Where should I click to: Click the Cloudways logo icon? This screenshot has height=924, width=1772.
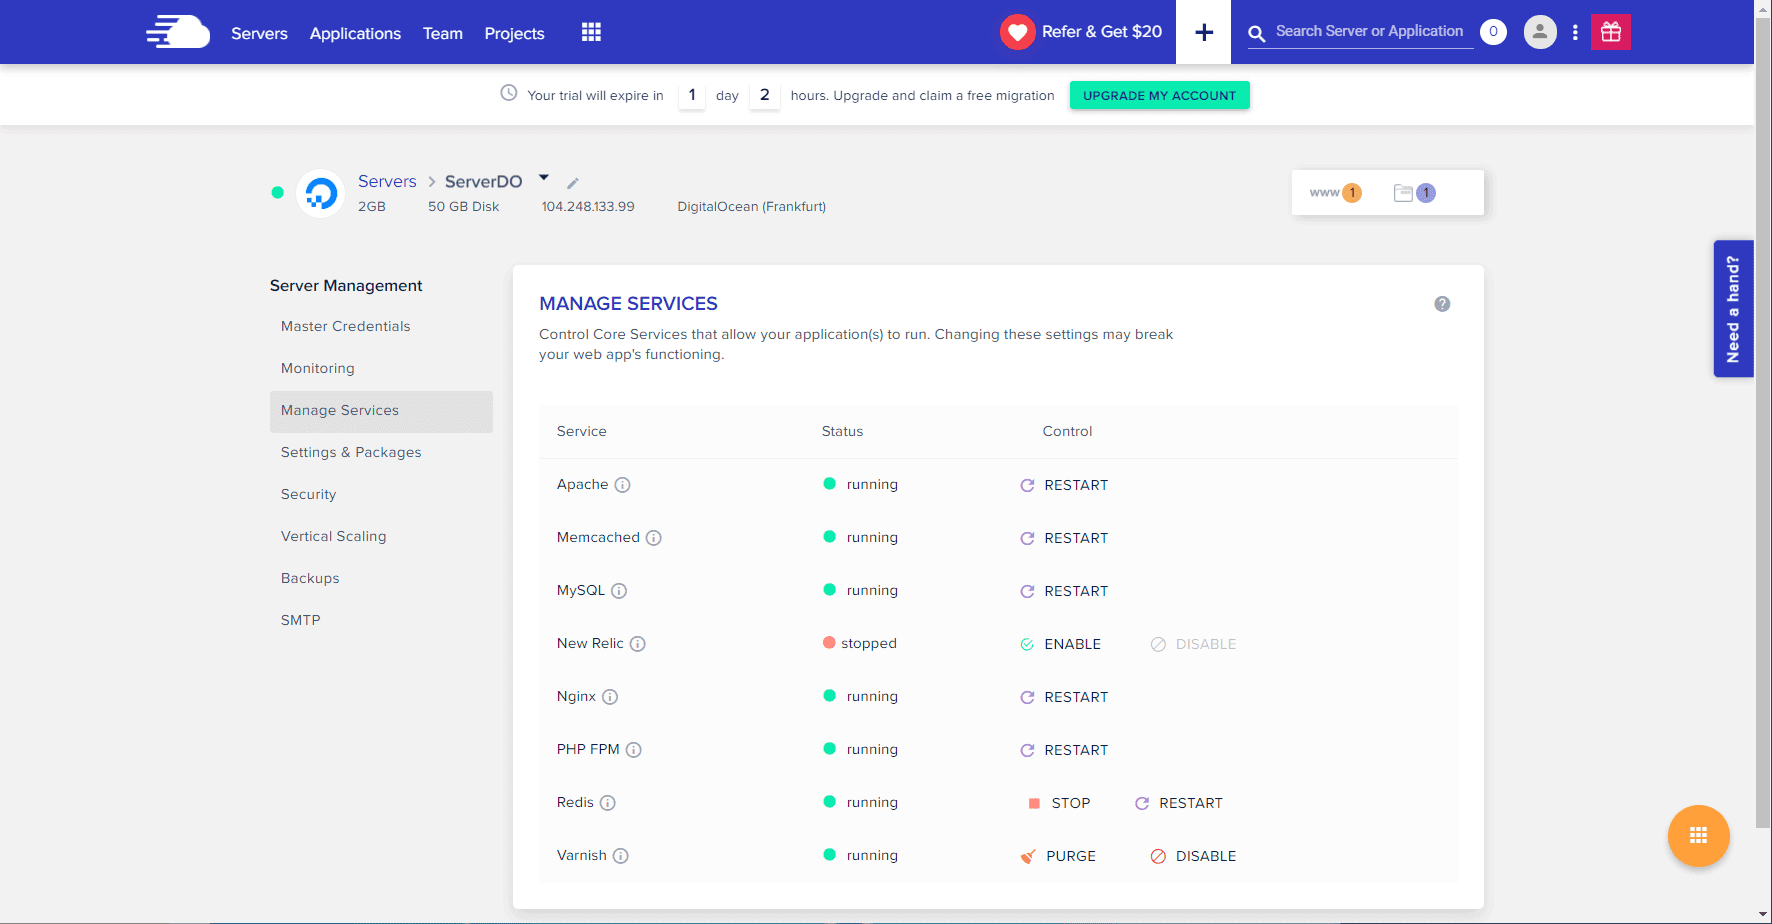178,32
